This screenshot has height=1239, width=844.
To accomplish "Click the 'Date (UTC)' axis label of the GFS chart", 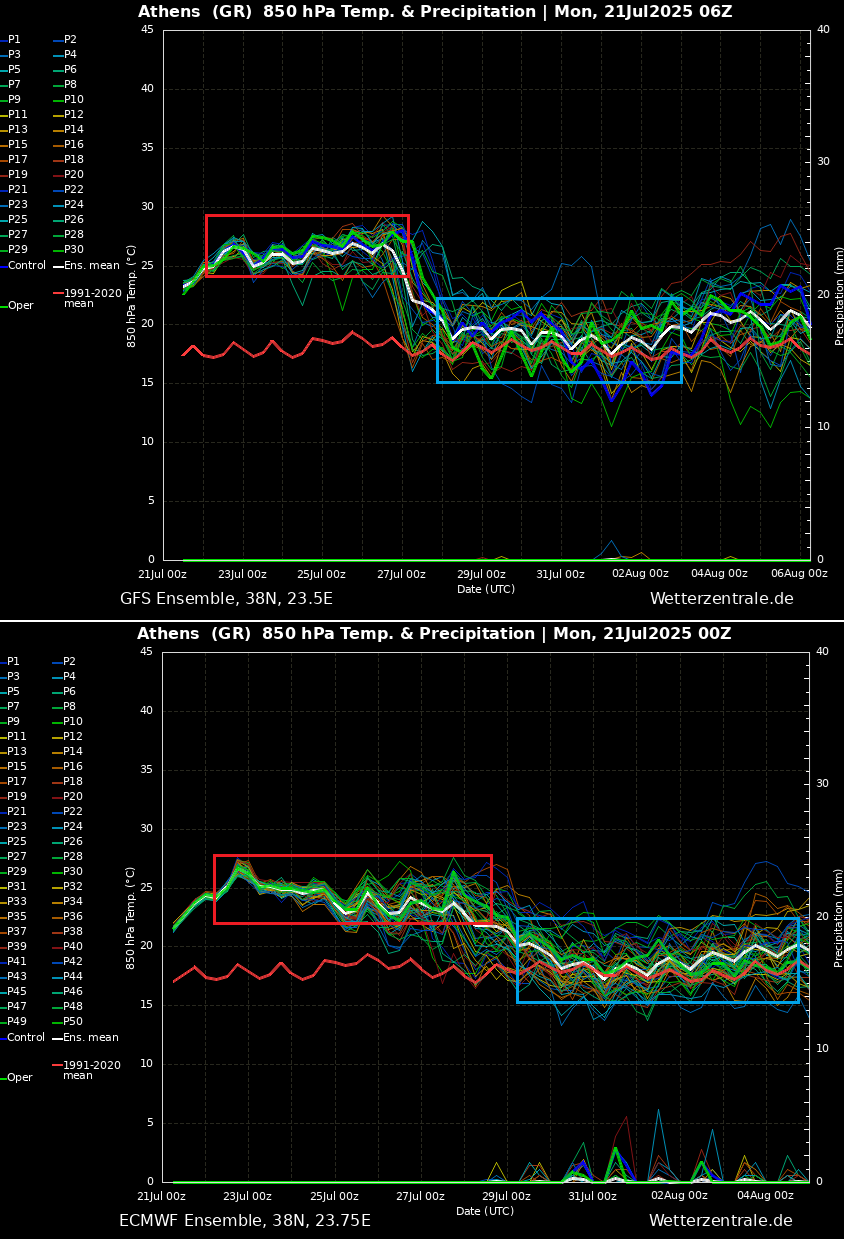I will click(x=486, y=589).
